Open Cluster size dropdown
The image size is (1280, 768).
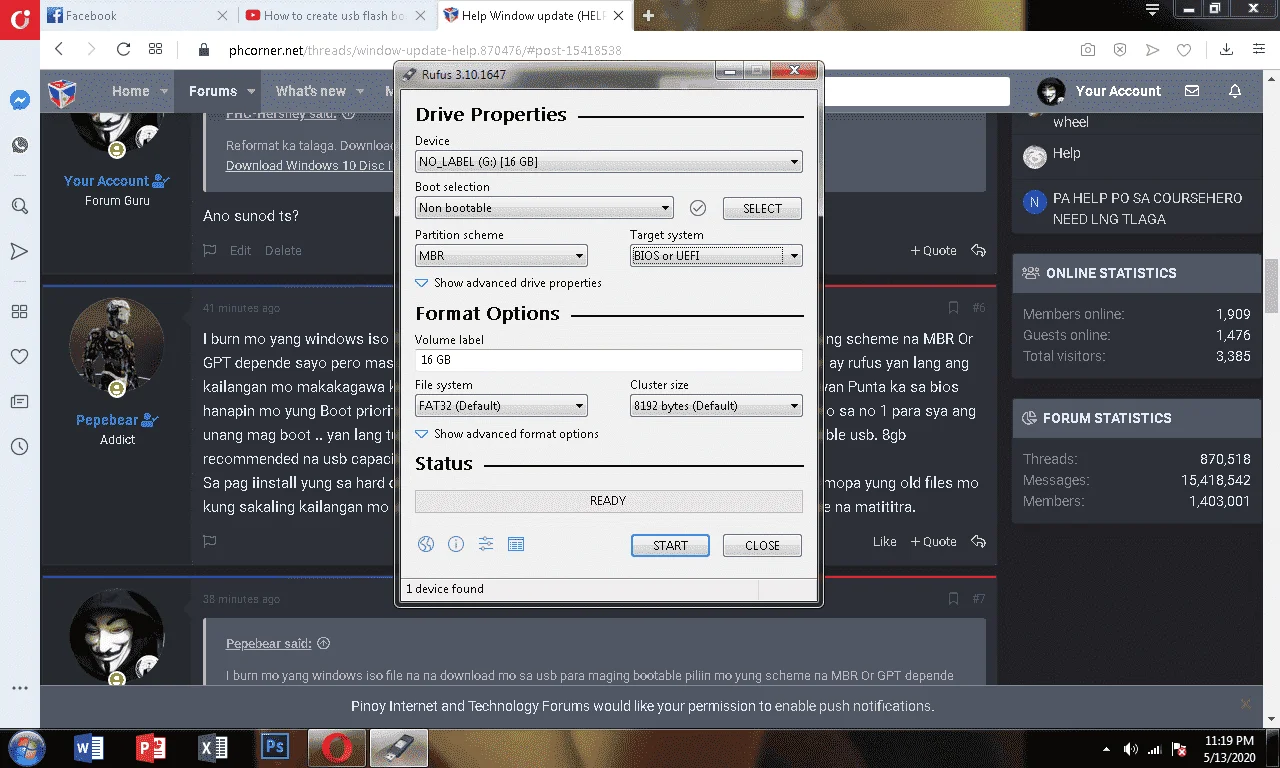[x=716, y=406]
